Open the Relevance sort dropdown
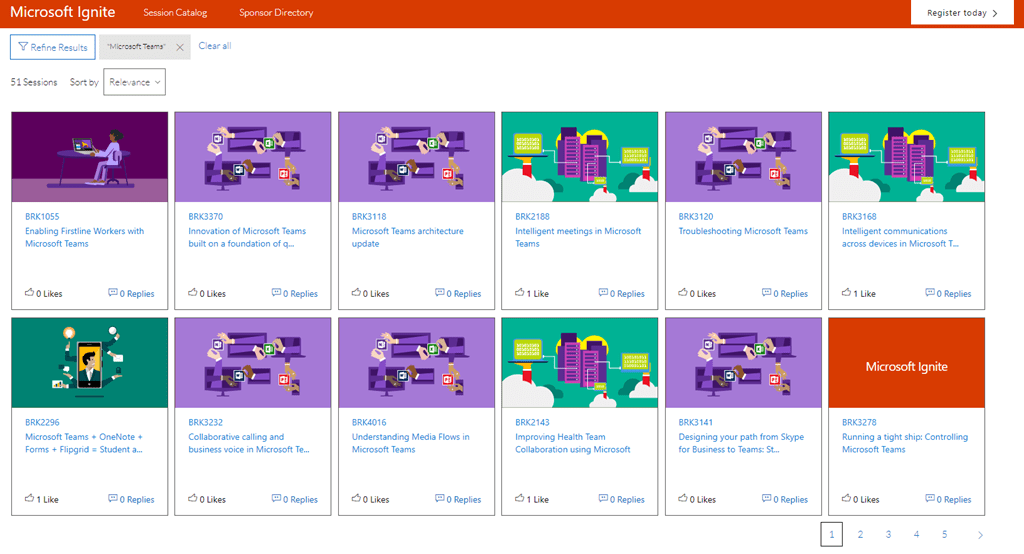 pos(135,82)
